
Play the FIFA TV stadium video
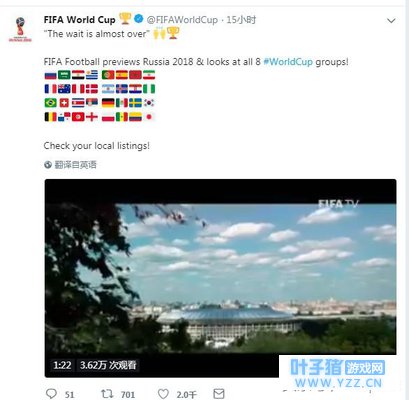click(x=220, y=278)
